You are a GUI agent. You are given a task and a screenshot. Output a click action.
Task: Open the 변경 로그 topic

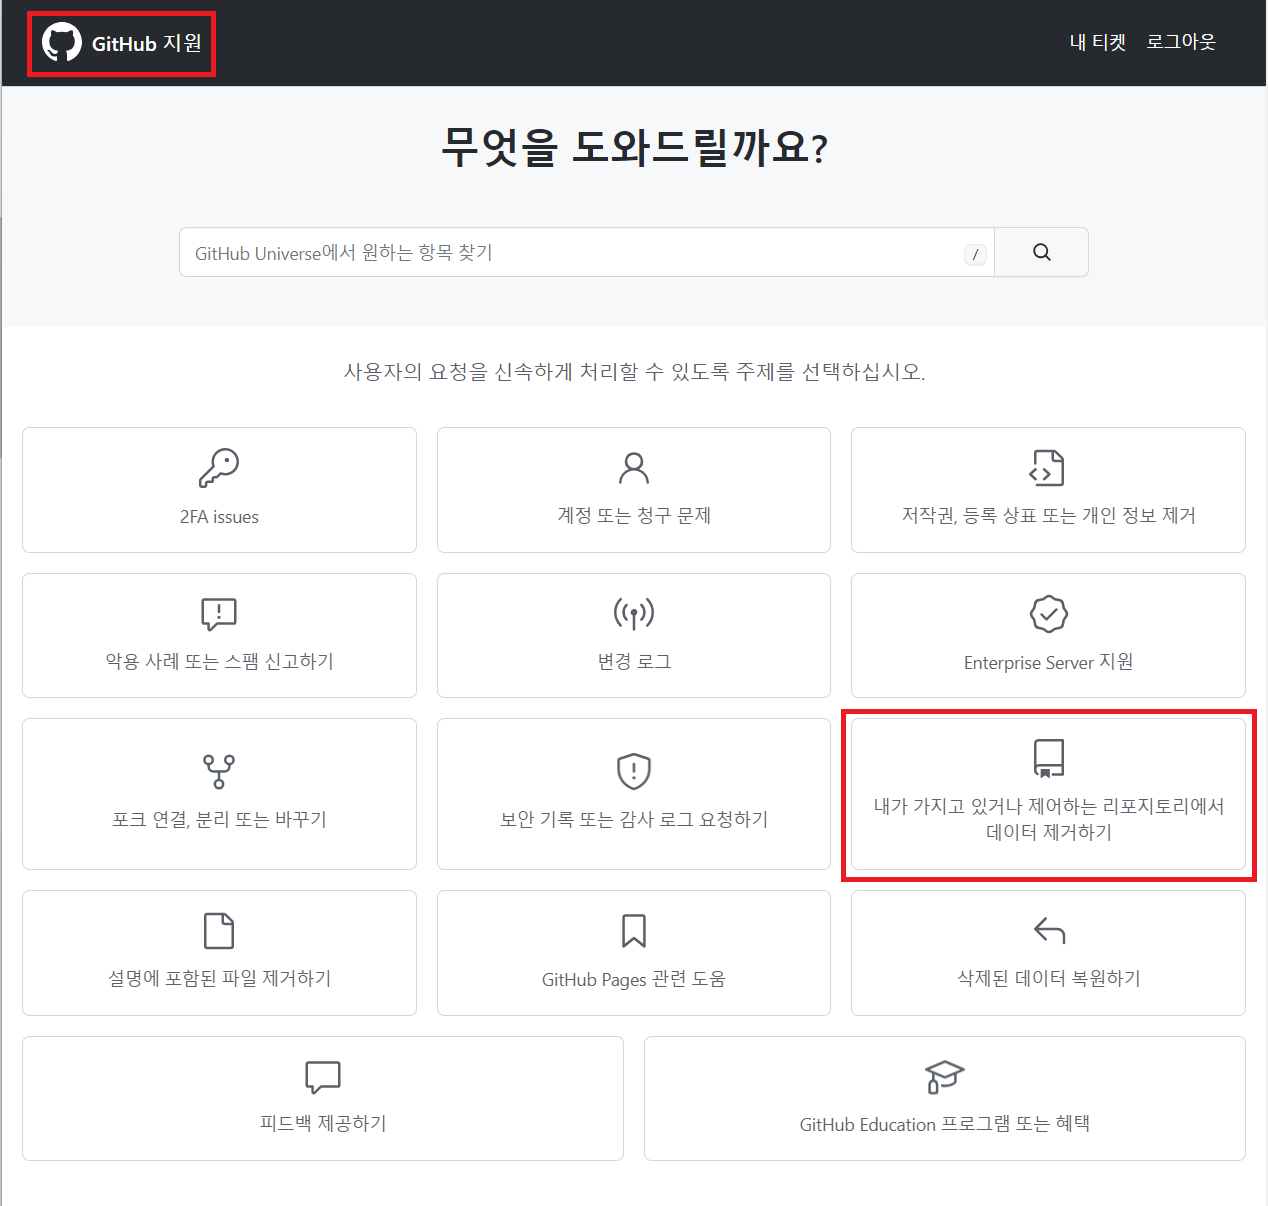634,635
